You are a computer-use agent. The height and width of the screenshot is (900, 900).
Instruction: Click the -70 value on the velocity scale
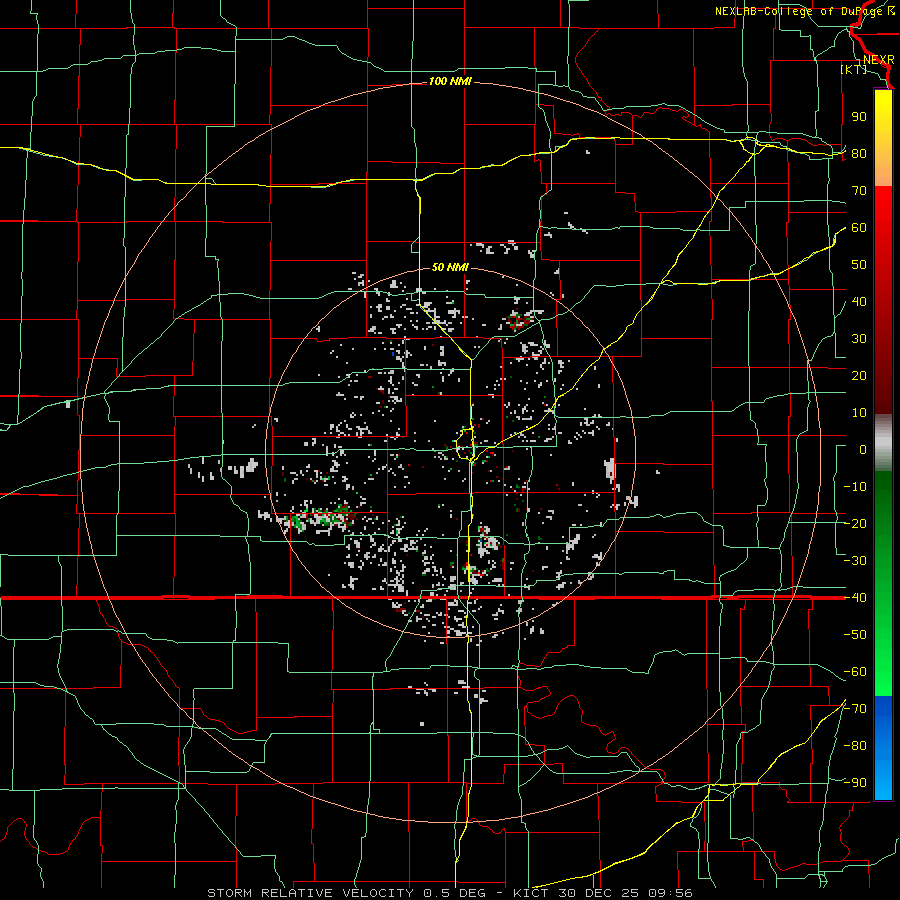pos(855,709)
